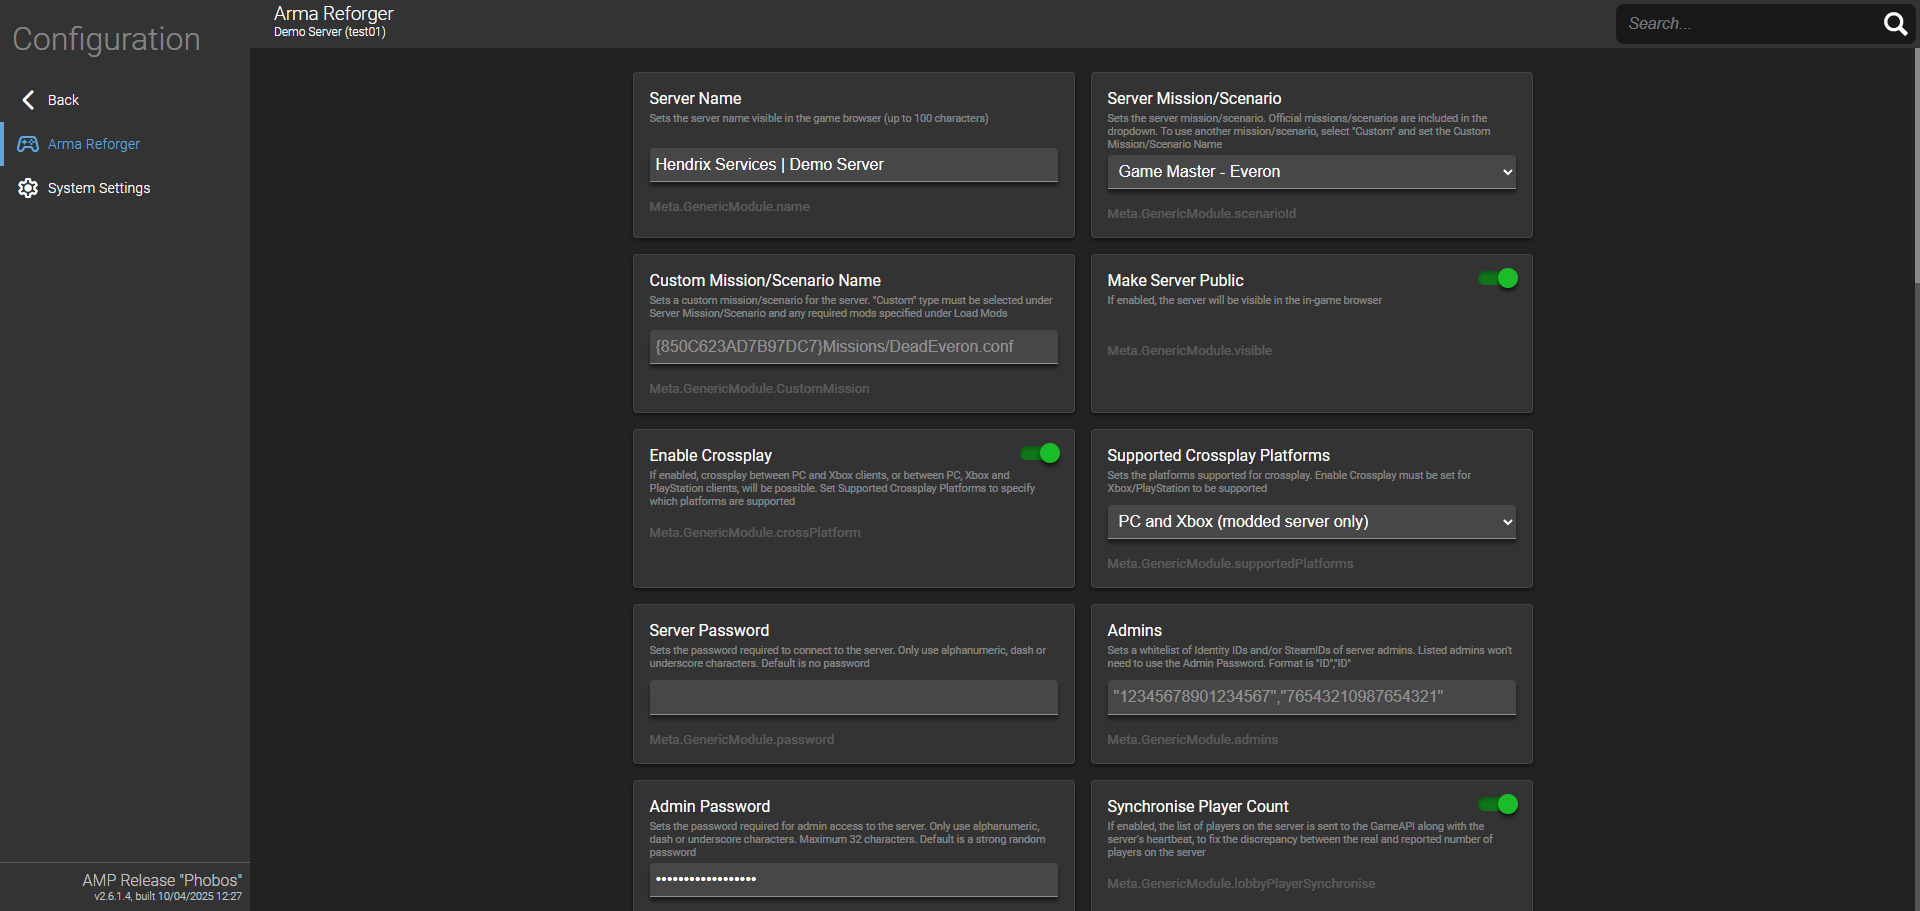This screenshot has height=911, width=1920.
Task: Open Server Mission/Scenario dropdown
Action: [1311, 172]
